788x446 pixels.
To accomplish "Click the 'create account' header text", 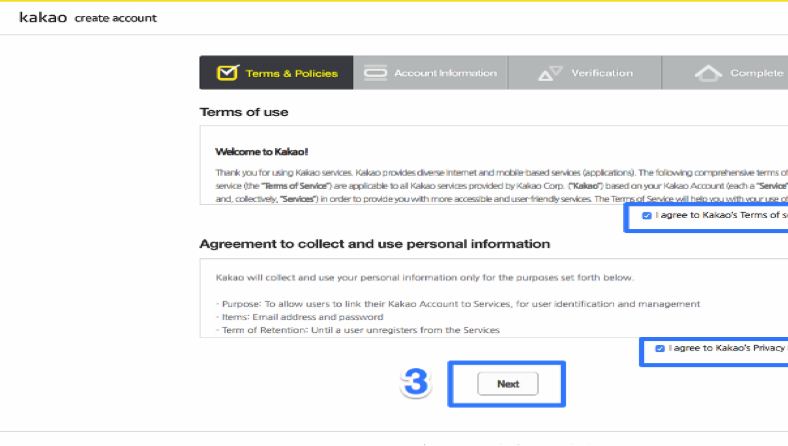I will click(116, 18).
